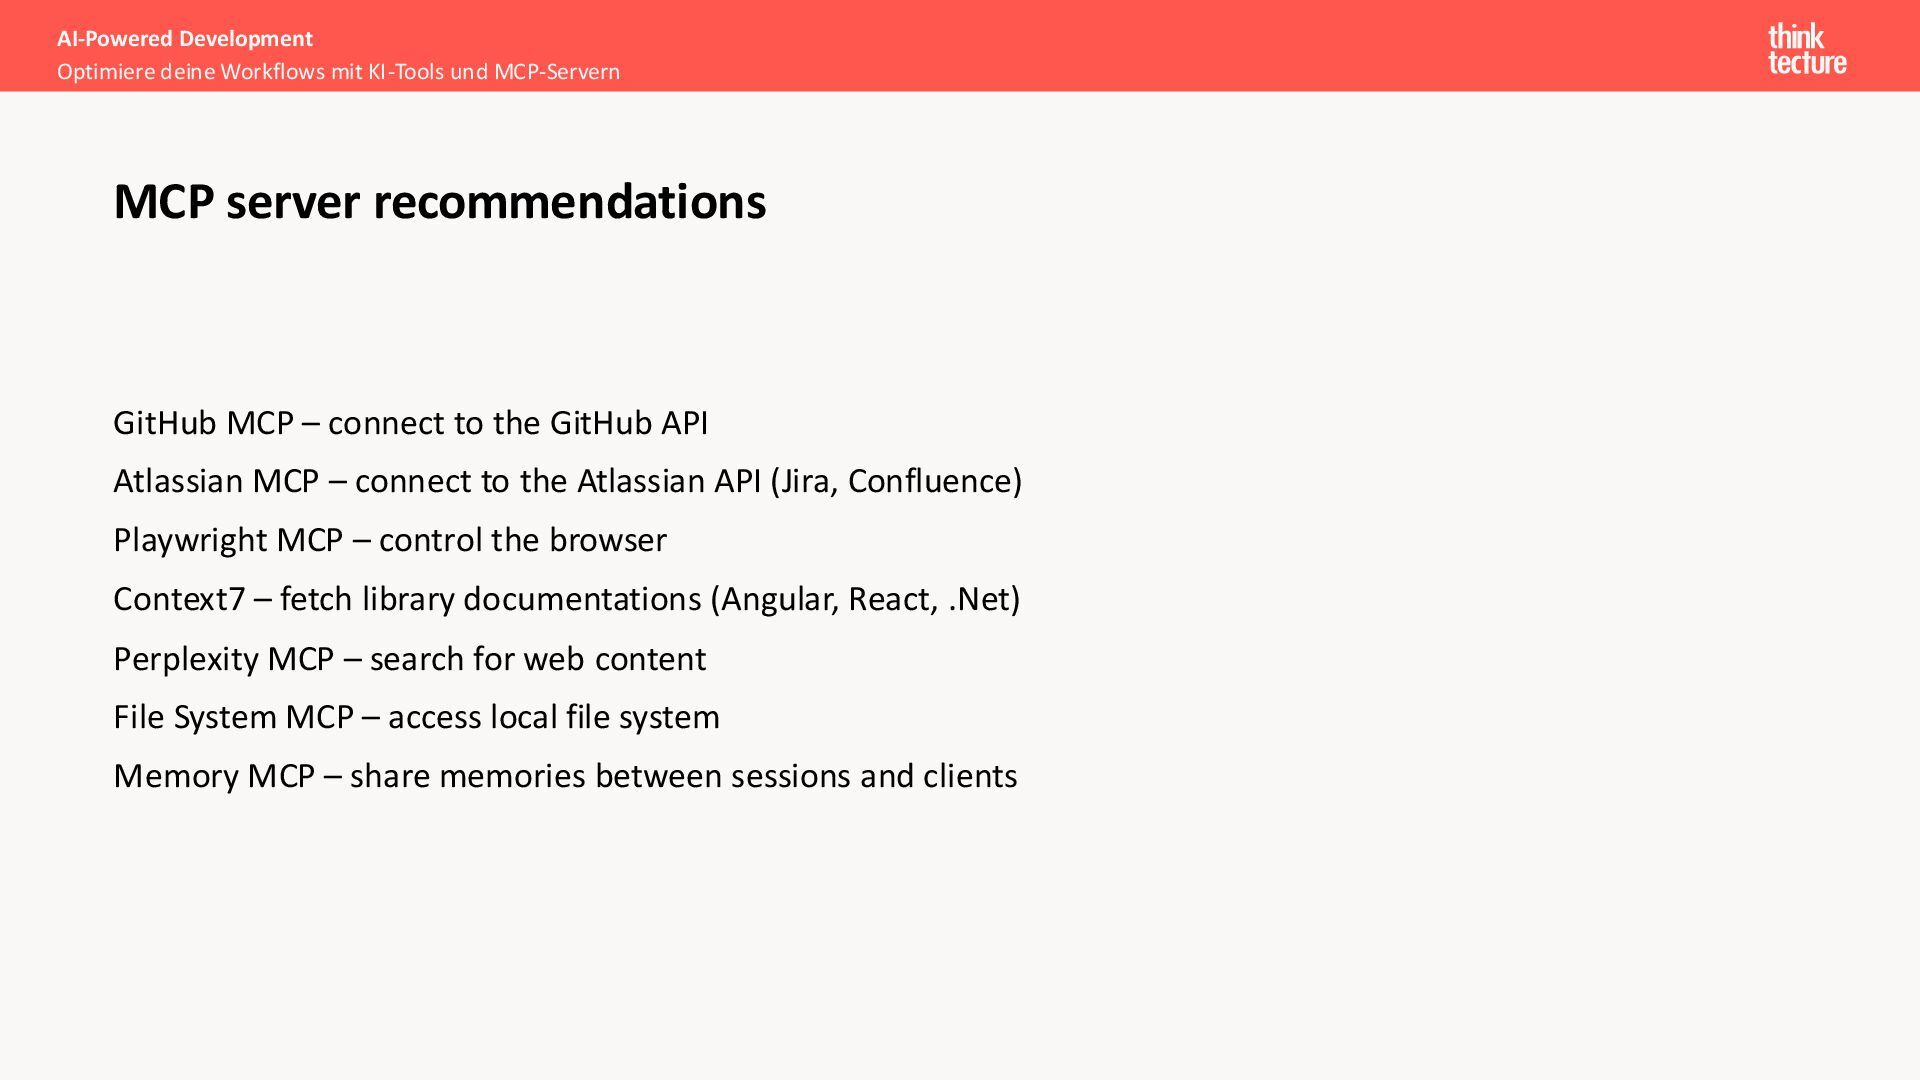Click the 'File System MCP' list entry
Screen dimensions: 1920x1080
pyautogui.click(x=416, y=717)
